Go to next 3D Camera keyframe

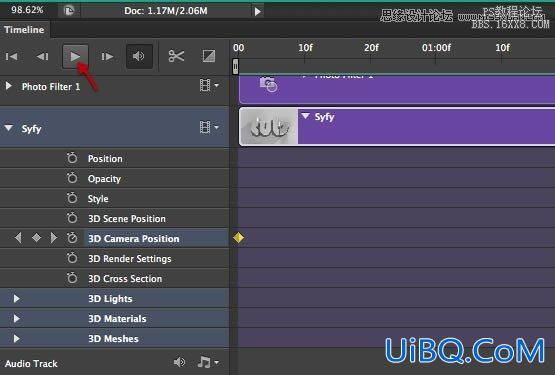click(53, 238)
